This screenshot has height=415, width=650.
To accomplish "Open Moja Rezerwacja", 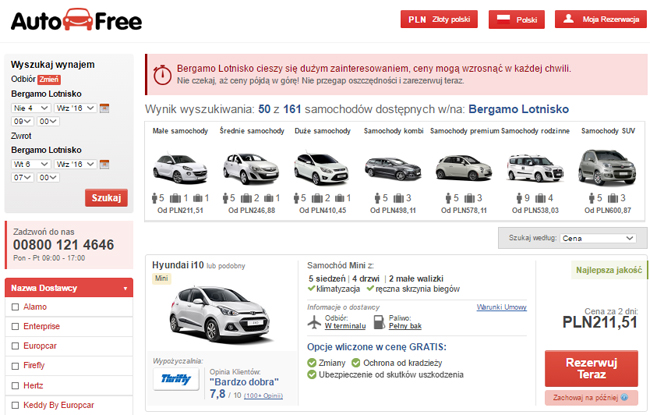I will [601, 19].
